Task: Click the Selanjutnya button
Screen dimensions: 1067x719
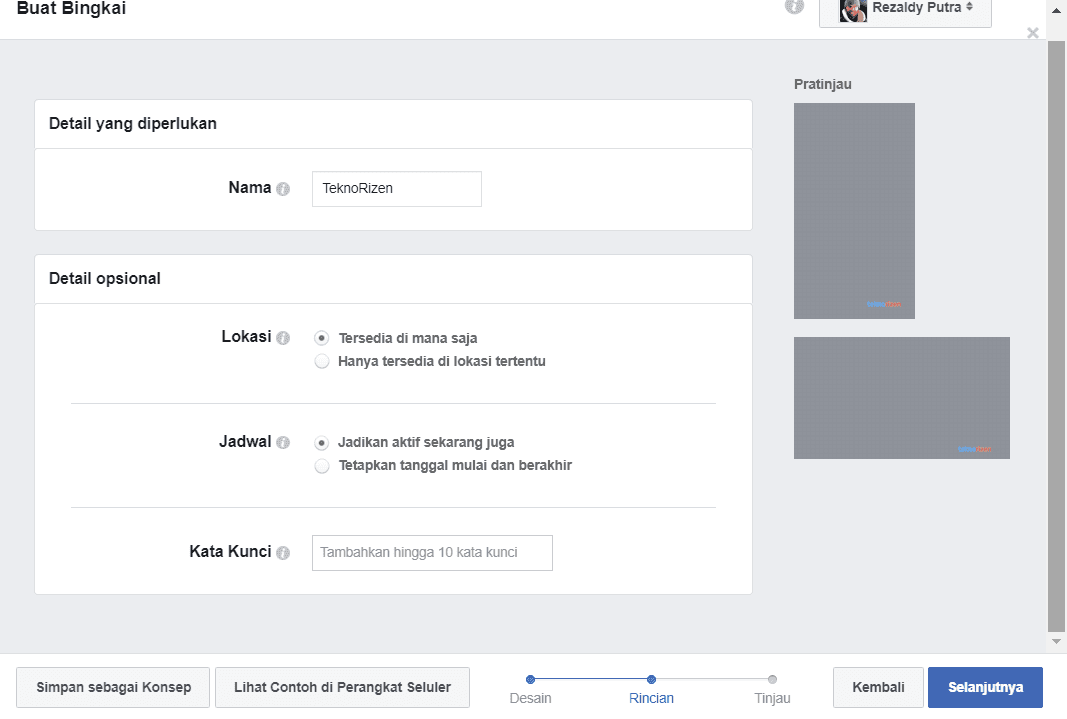Action: (x=985, y=688)
